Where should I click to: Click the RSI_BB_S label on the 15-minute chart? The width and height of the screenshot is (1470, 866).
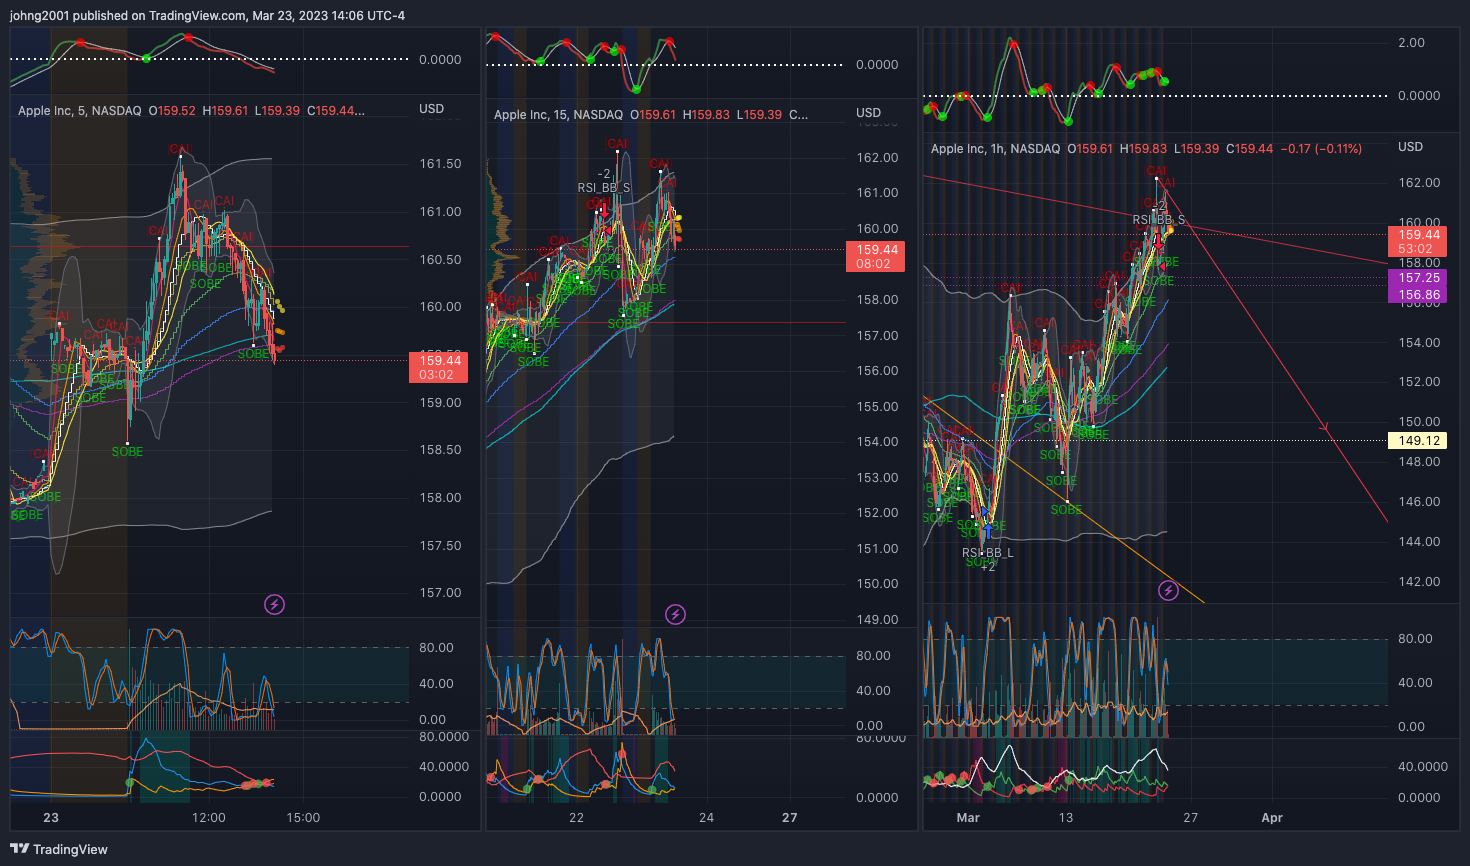(x=604, y=188)
